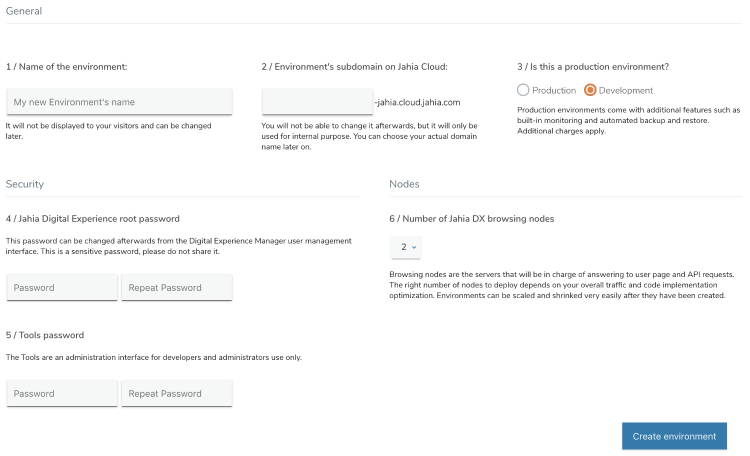750x456 pixels.
Task: Click the Security section heading
Action: pos(25,184)
